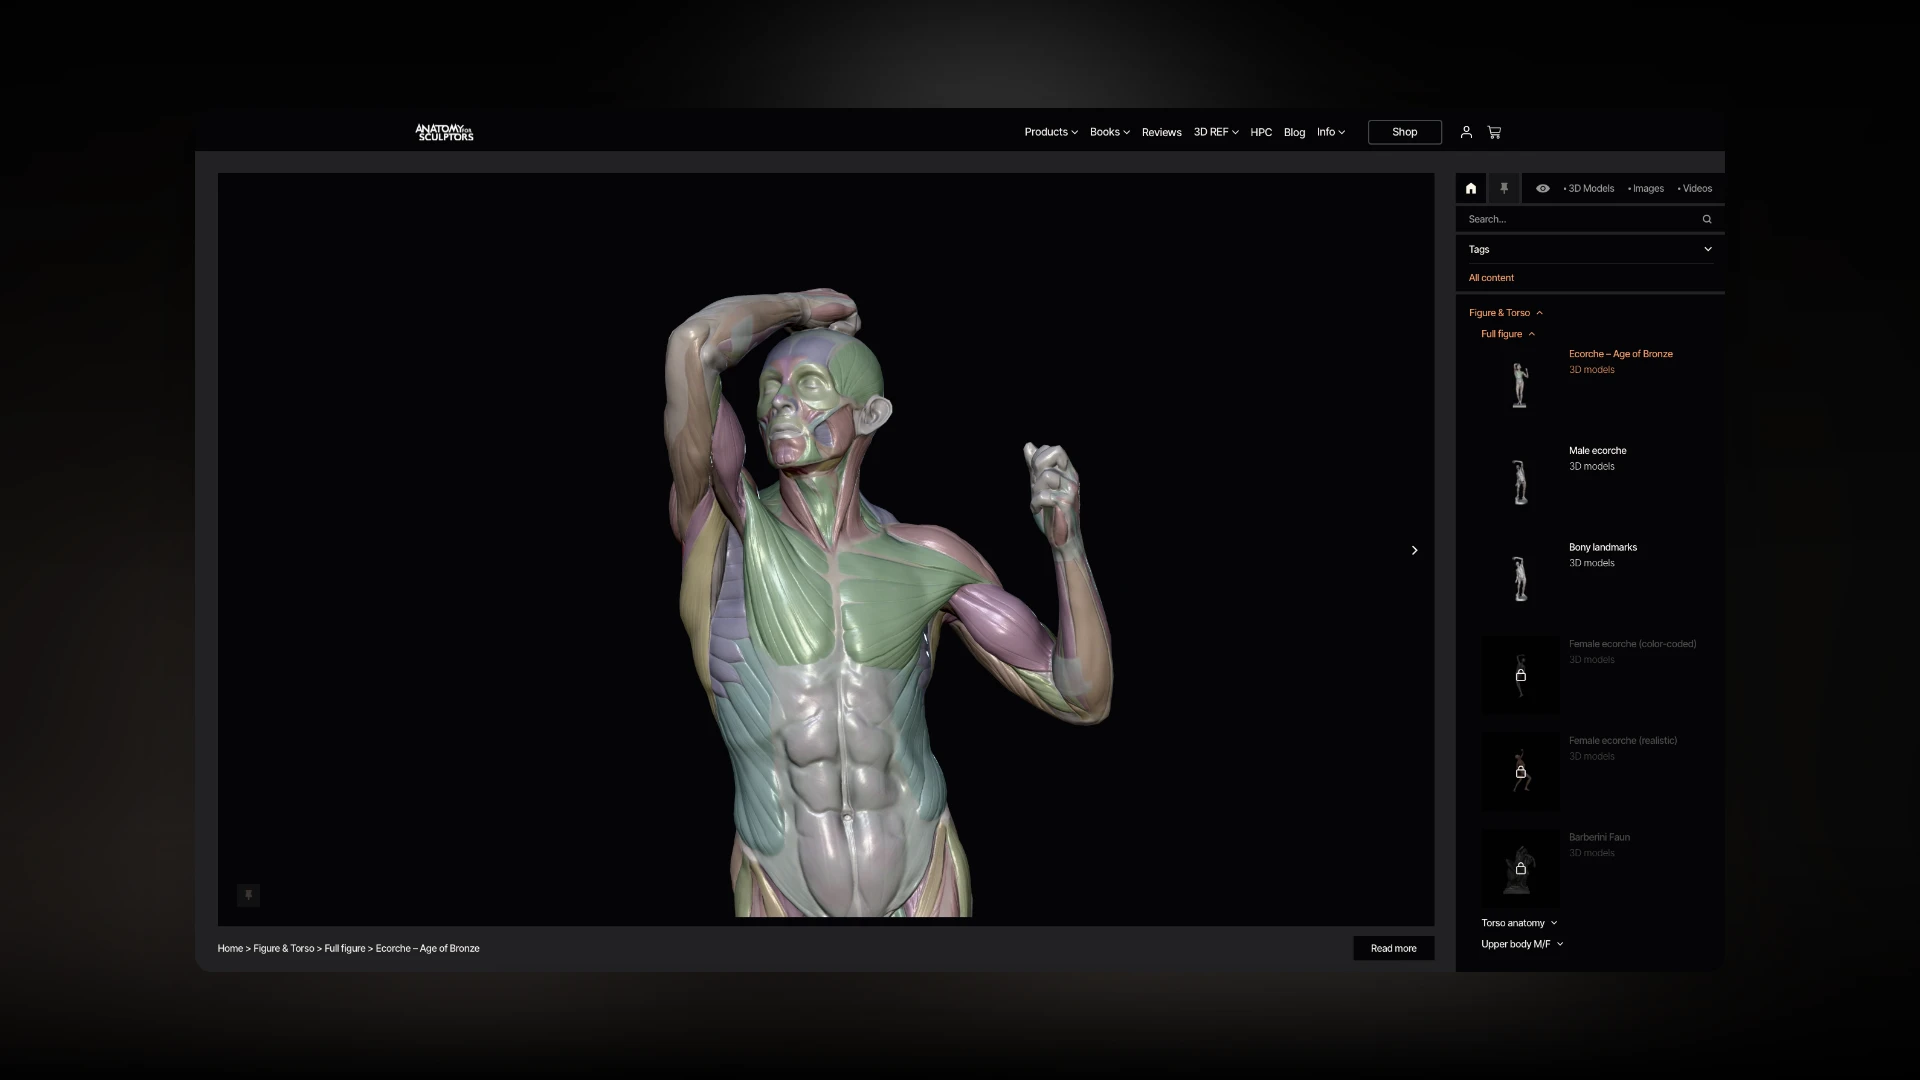Go to the next model with the right arrow
Viewport: 1920px width, 1080px height.
coord(1414,550)
